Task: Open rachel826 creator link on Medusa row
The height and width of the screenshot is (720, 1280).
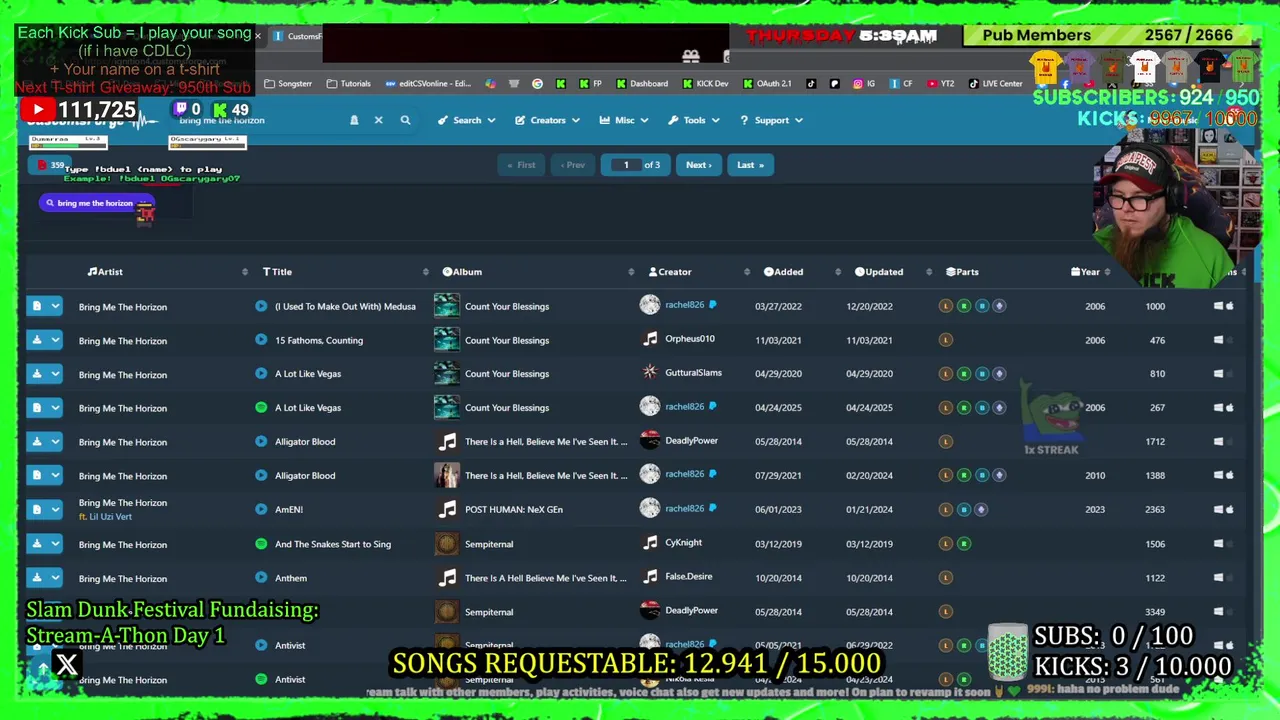Action: click(x=685, y=305)
